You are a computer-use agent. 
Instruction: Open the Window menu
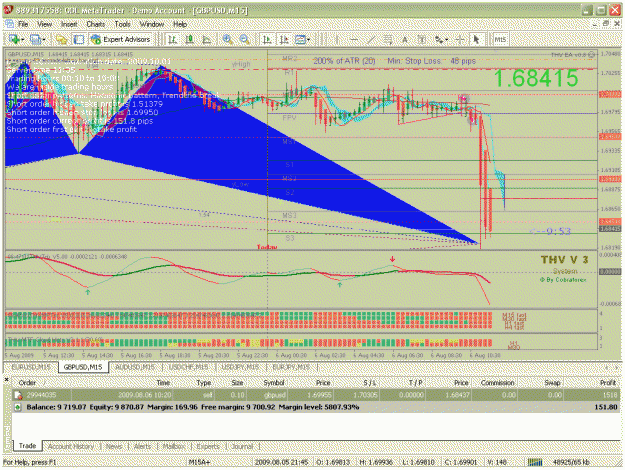(x=152, y=24)
